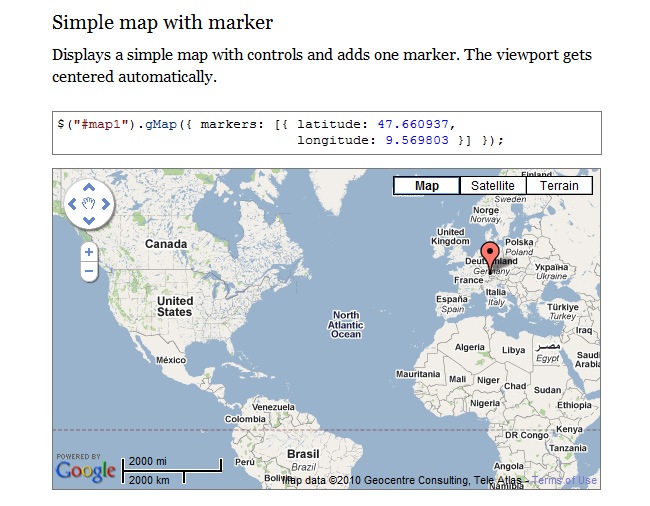The width and height of the screenshot is (650, 506).
Task: Switch to Terrain view
Action: point(559,186)
